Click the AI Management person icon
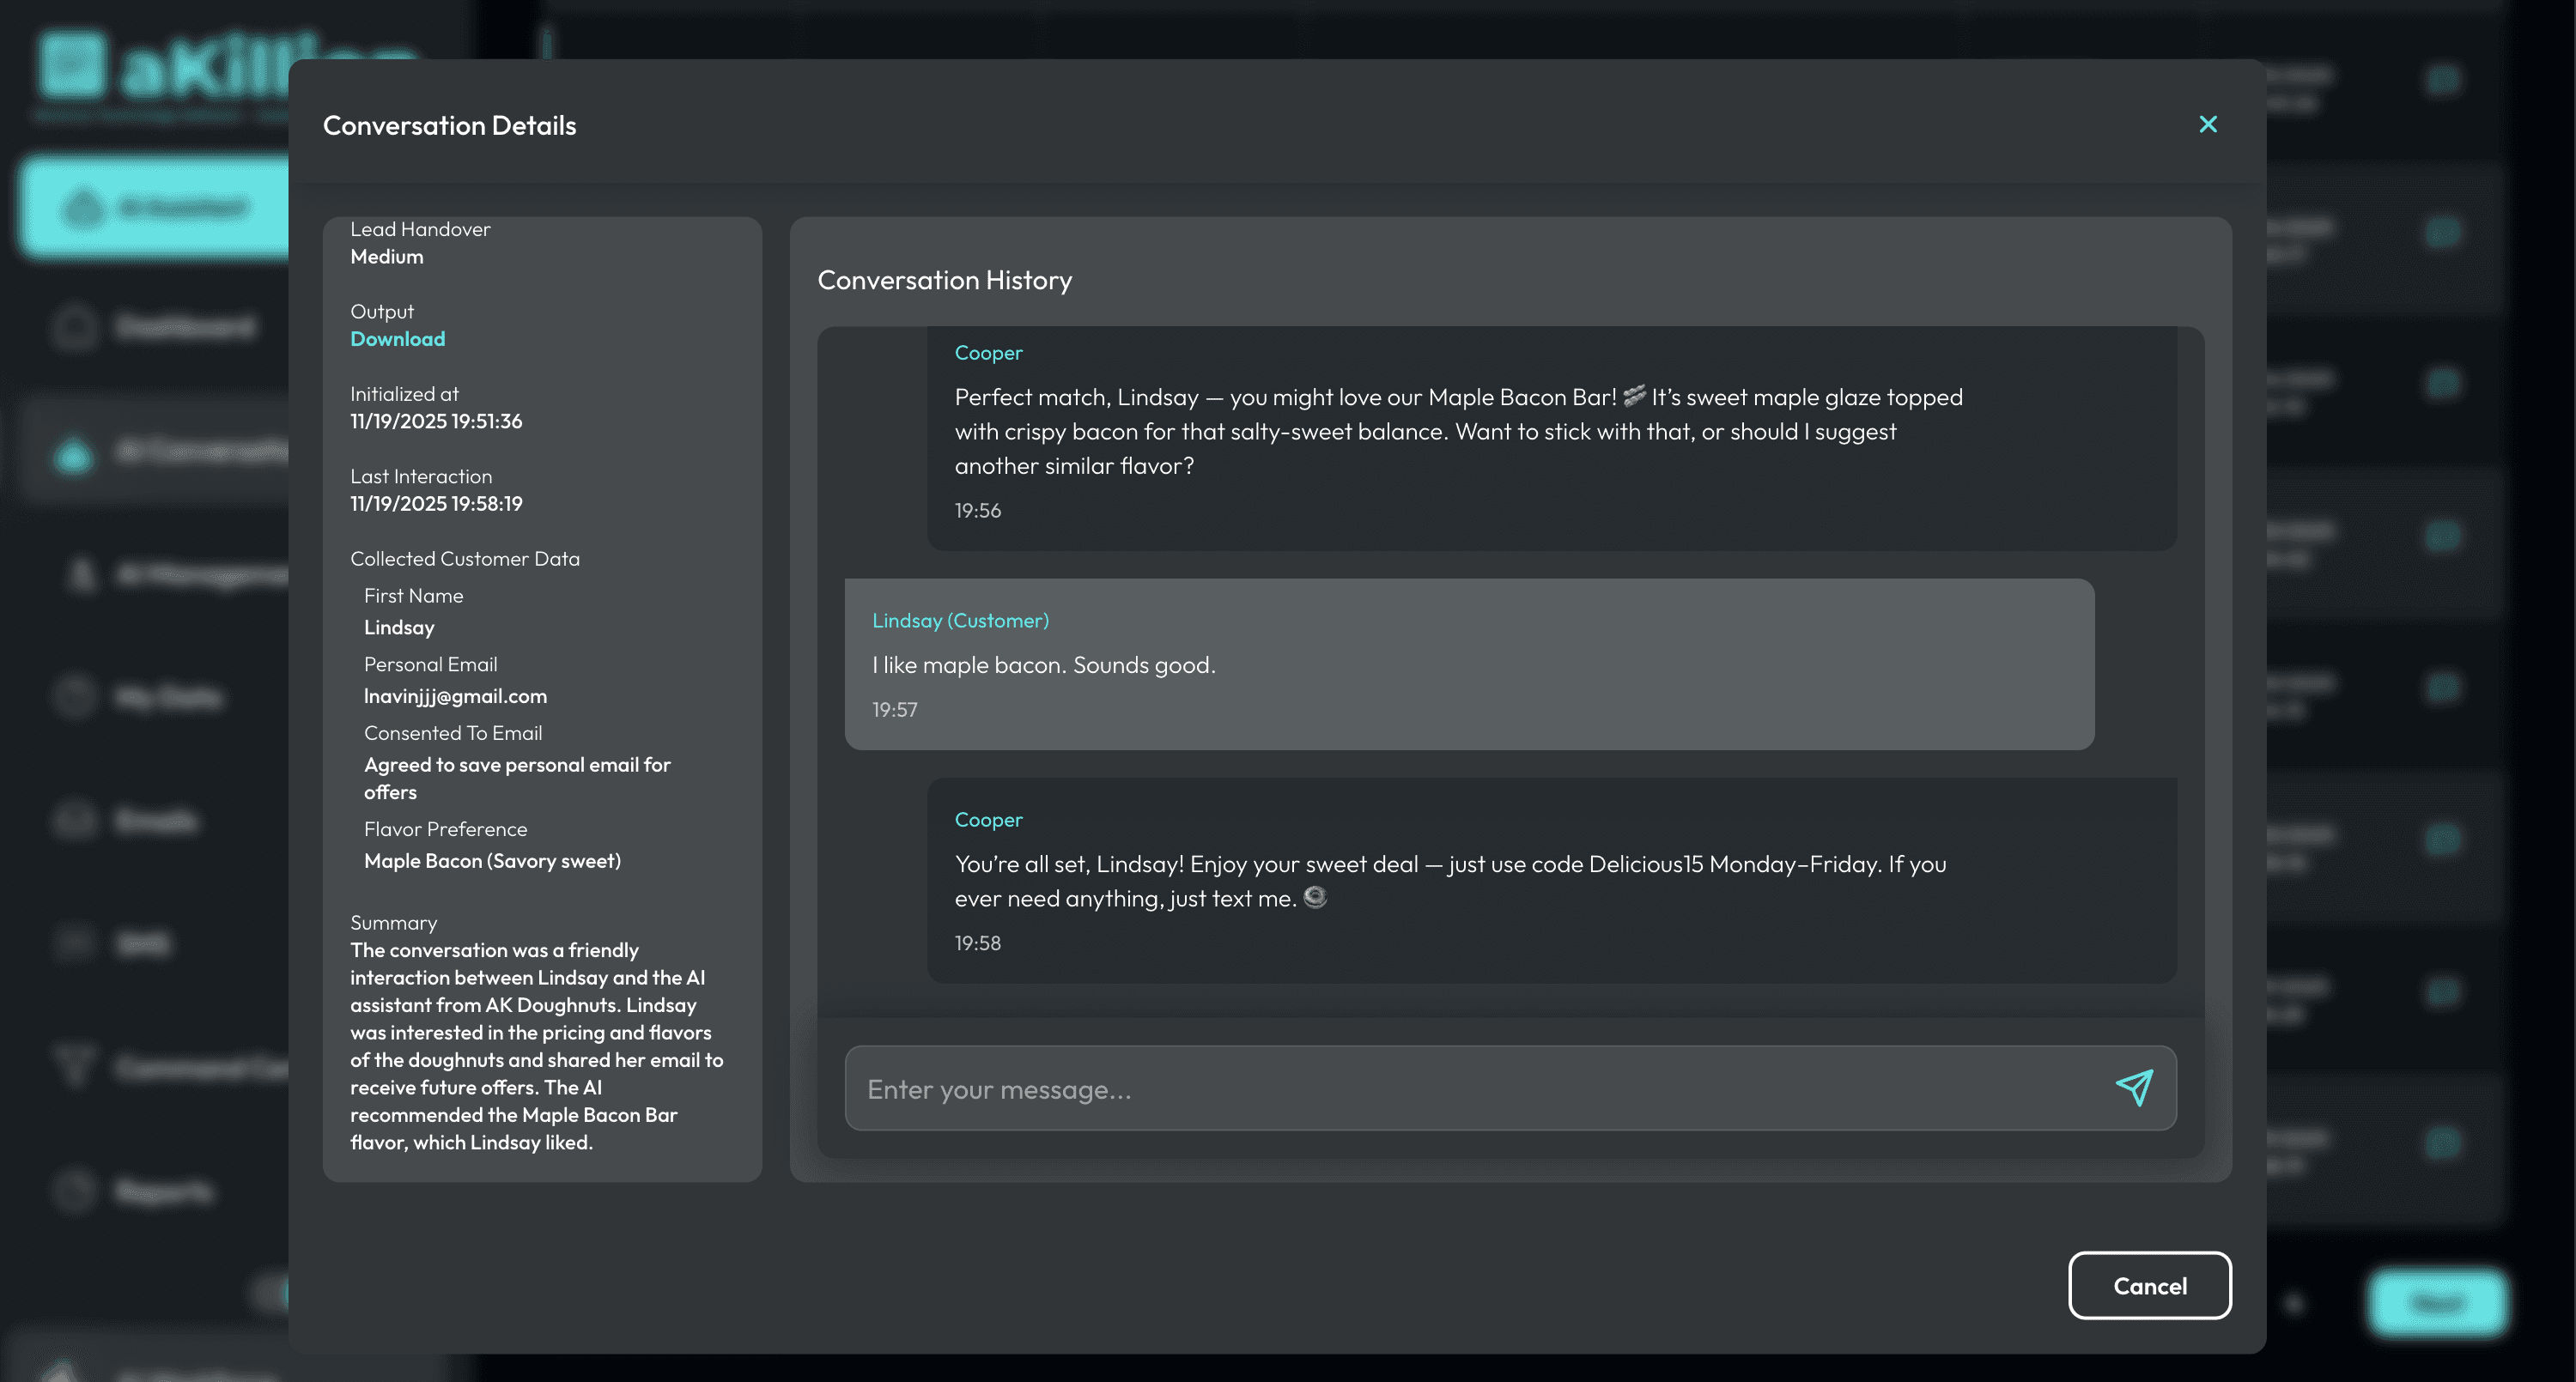The height and width of the screenshot is (1382, 2576). tap(78, 575)
